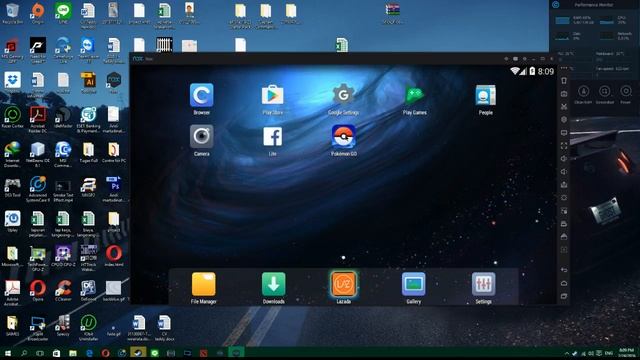
Task: Click the Nox sidebar screenshot camera icon
Action: point(564,93)
